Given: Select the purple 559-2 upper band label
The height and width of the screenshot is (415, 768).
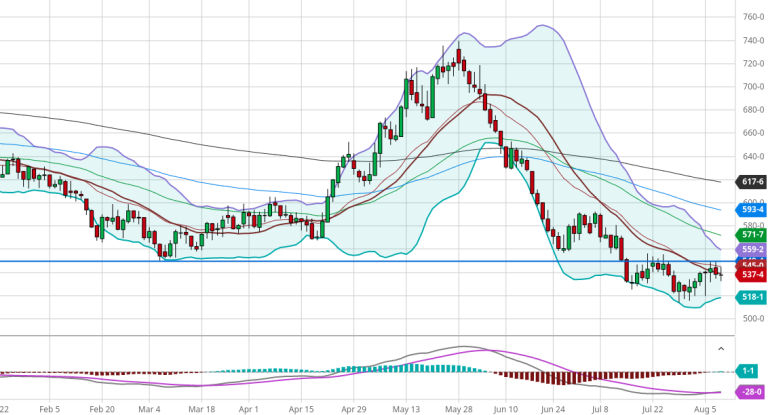Looking at the screenshot, I should 752,249.
